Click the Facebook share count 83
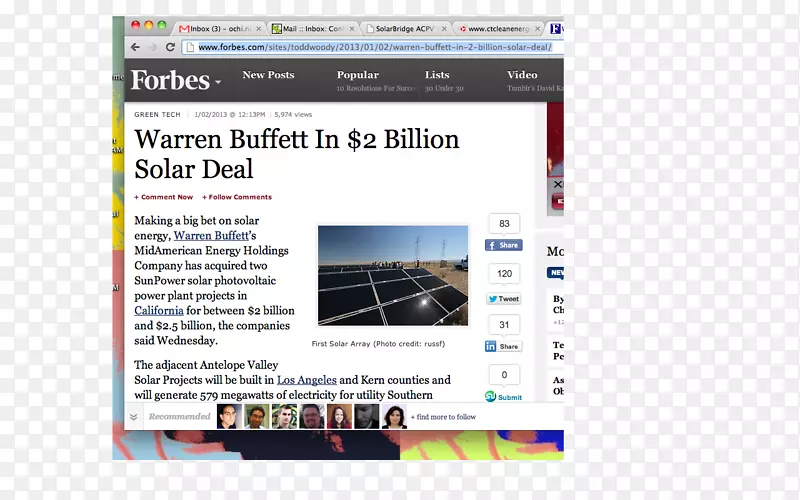 tap(504, 223)
